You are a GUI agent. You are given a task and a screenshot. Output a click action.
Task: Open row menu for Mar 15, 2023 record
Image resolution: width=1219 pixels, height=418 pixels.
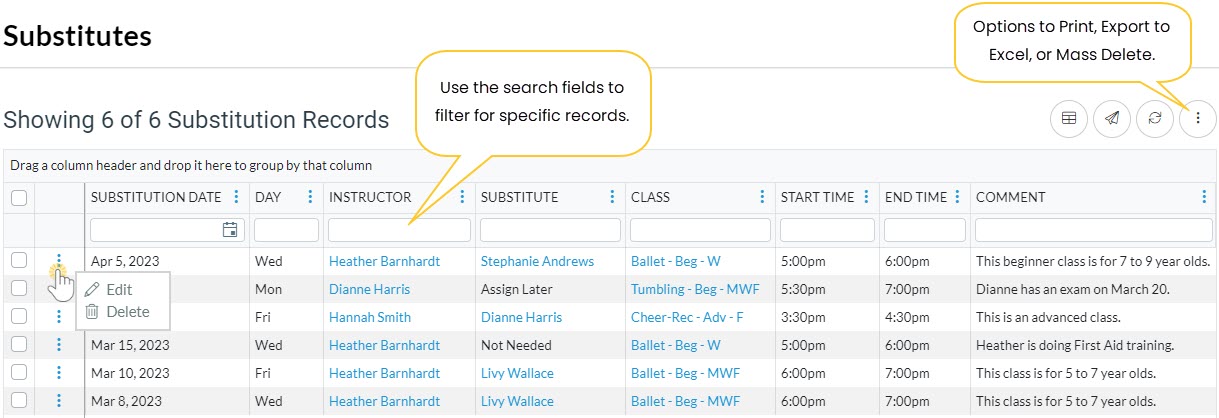pos(59,345)
